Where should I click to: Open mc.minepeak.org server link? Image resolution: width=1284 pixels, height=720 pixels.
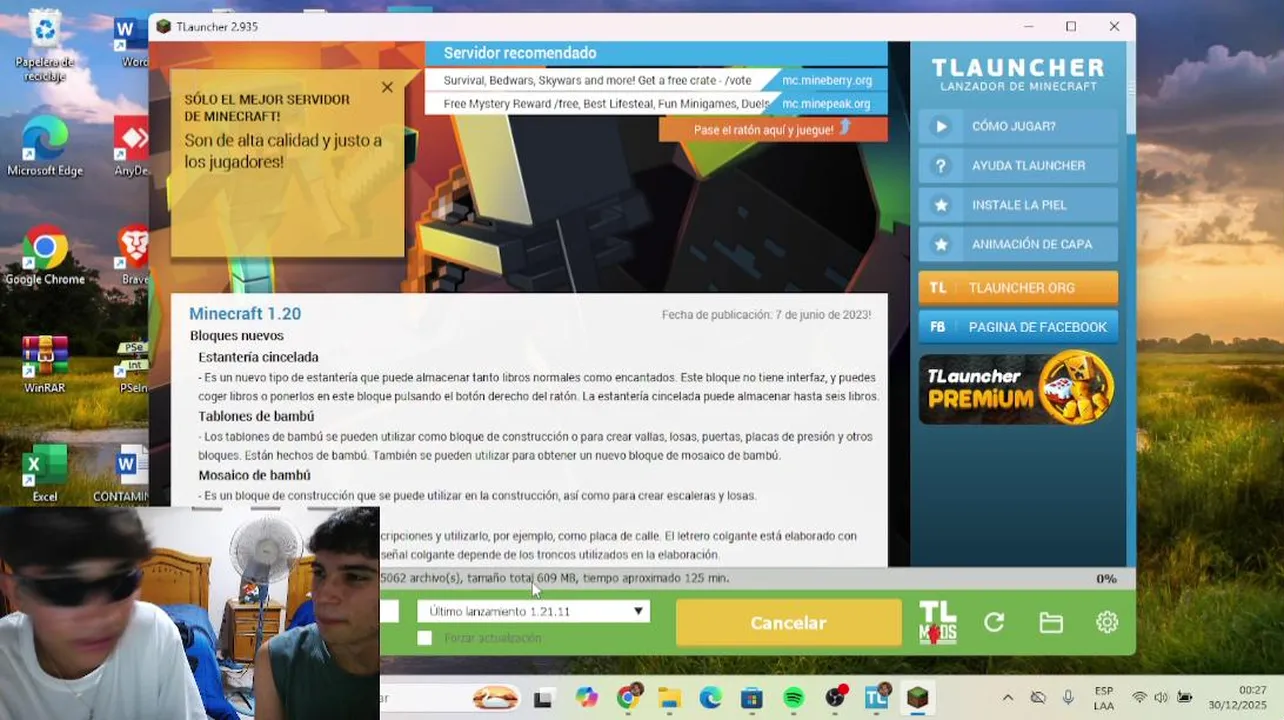[x=826, y=103]
